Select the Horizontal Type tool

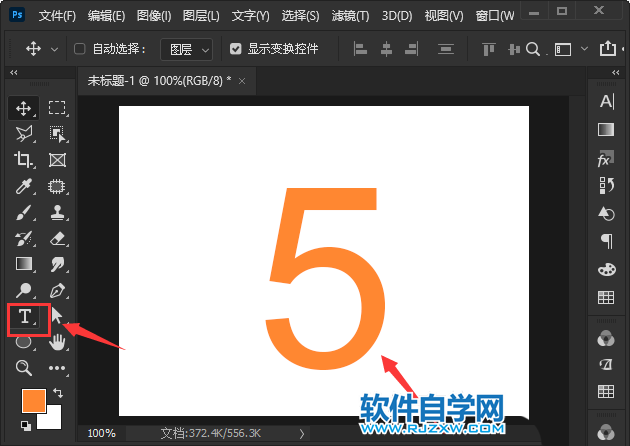(25, 317)
